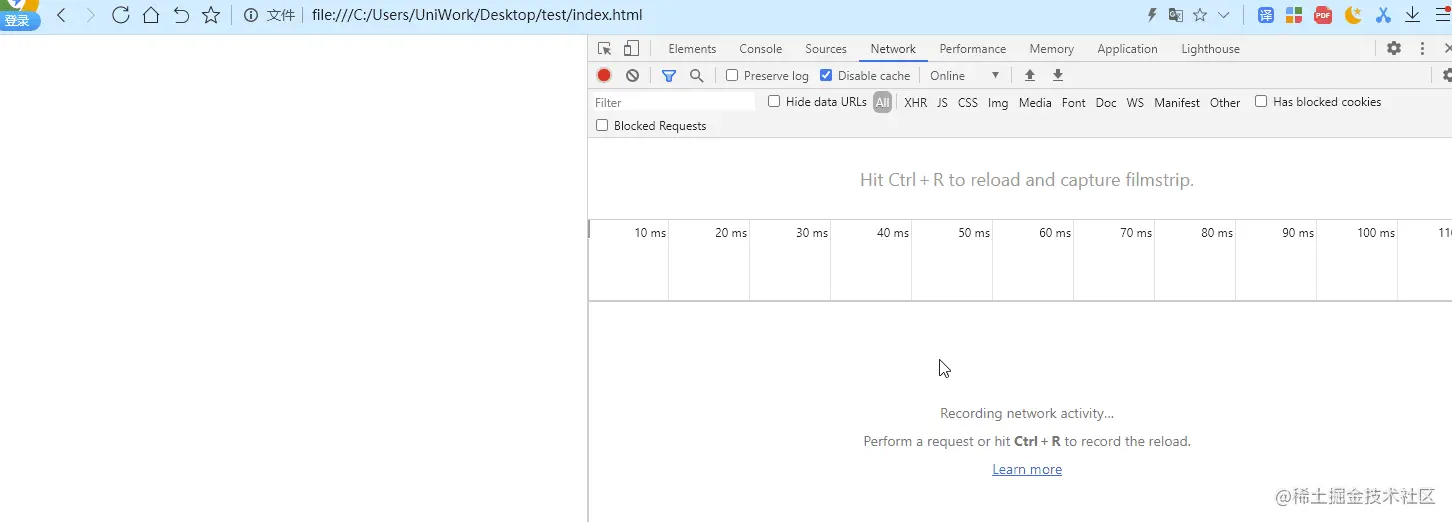Viewport: 1452px width, 522px height.
Task: Toggle the device toolbar icon
Action: pos(631,49)
